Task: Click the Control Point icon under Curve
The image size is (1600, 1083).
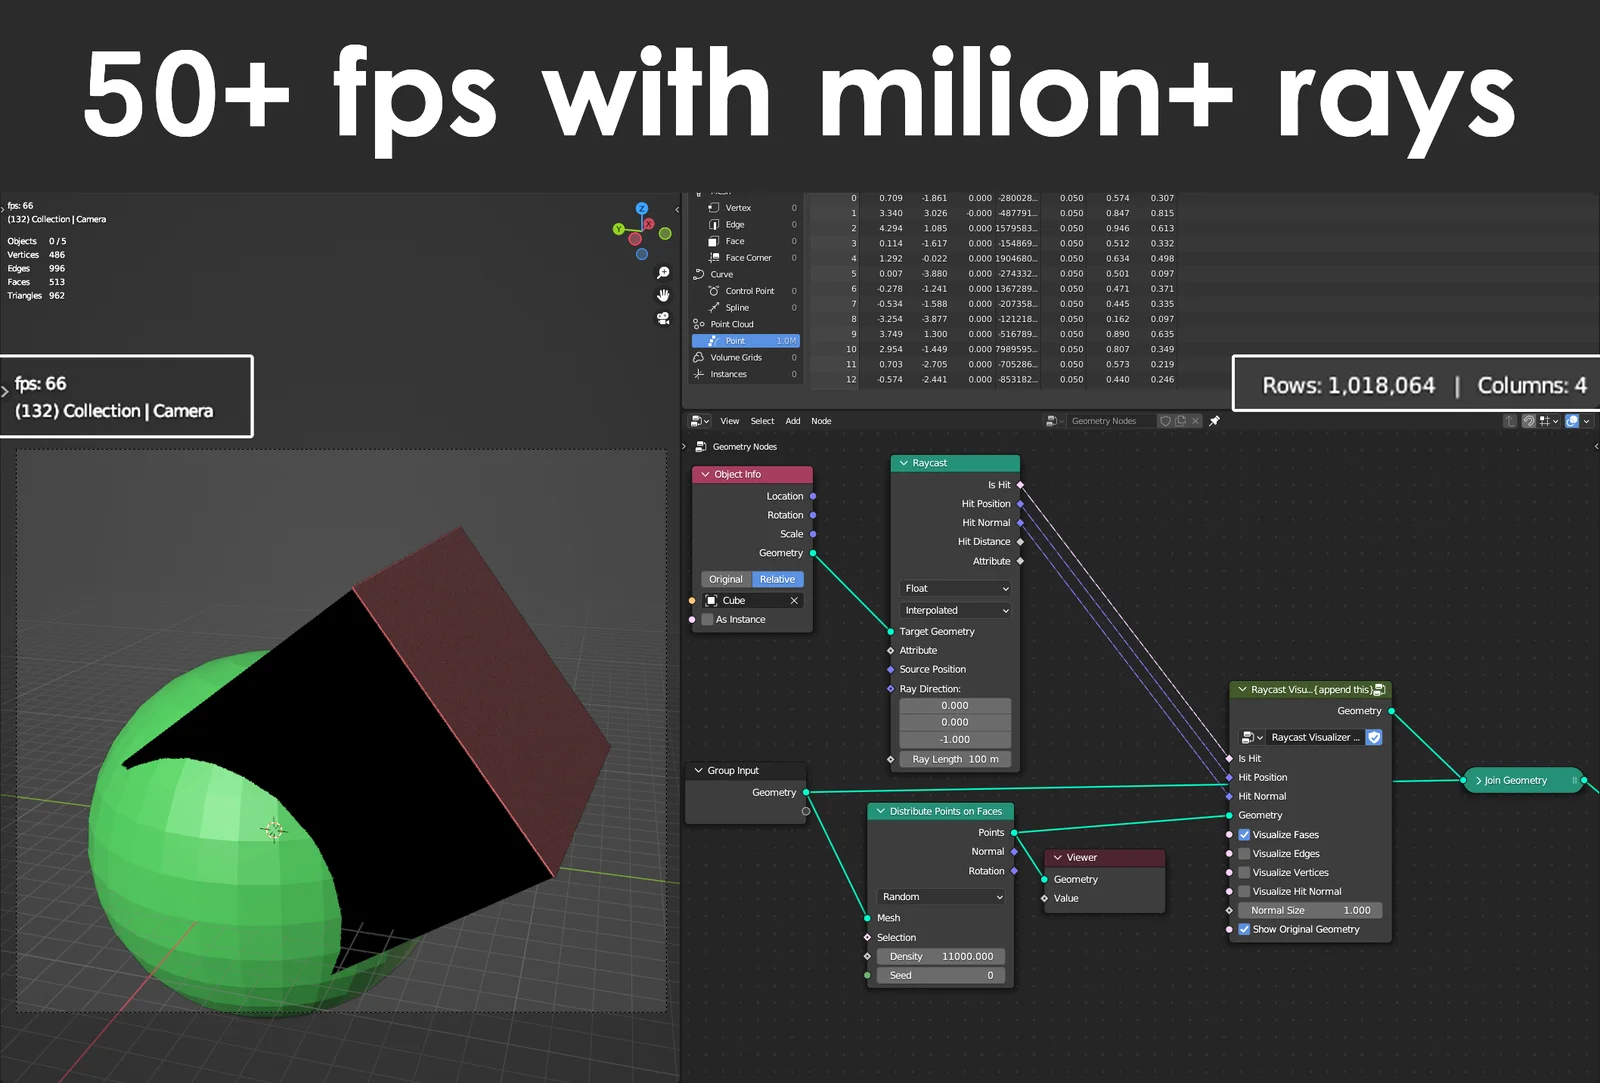Action: coord(714,291)
